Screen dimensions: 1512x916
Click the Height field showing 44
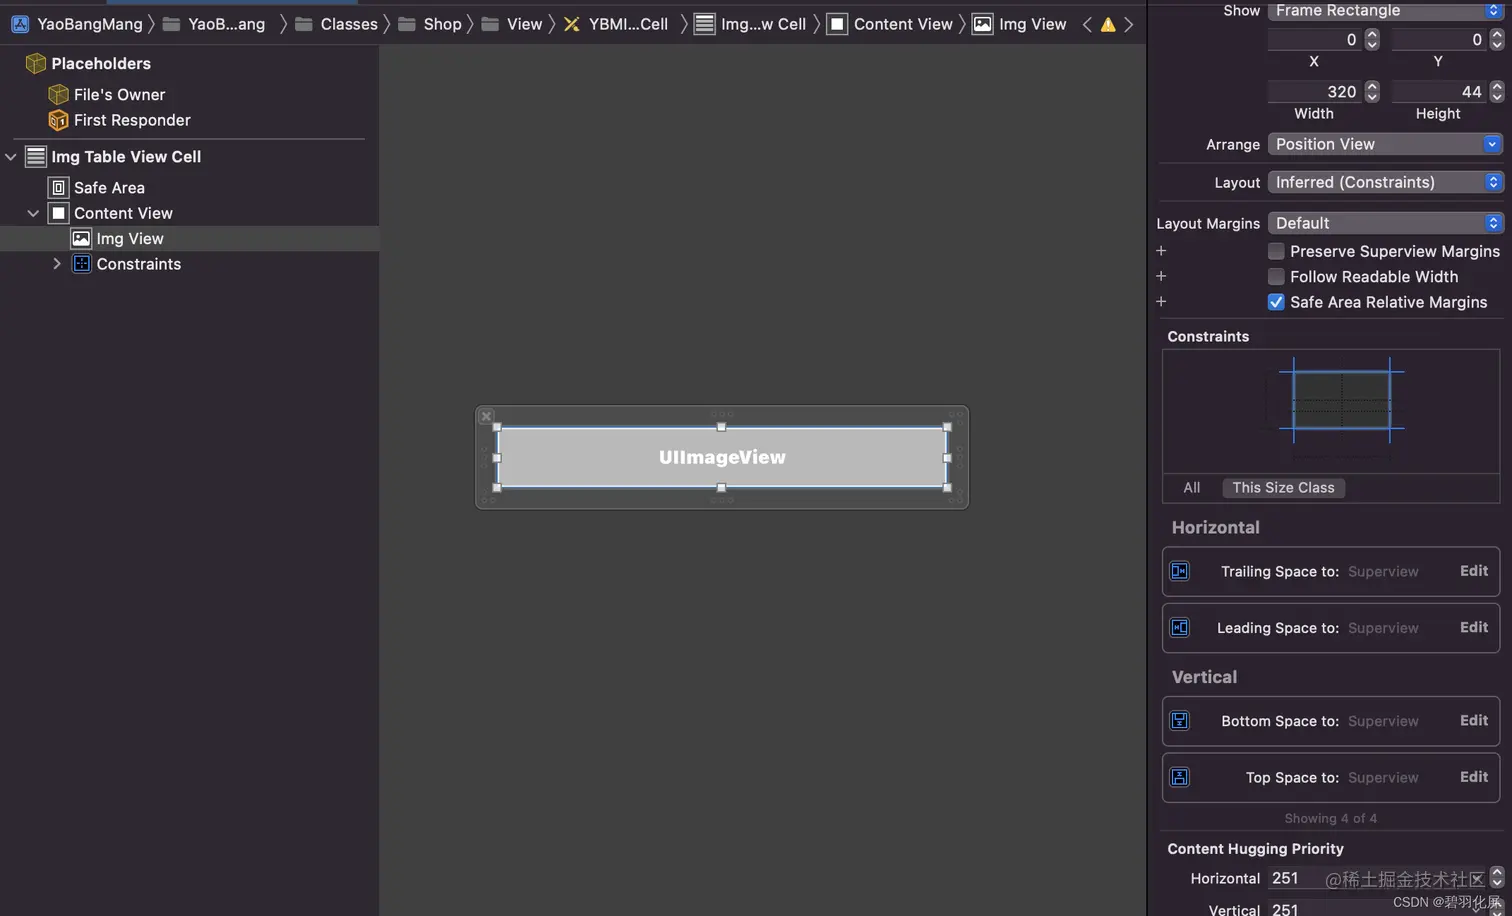[1439, 92]
